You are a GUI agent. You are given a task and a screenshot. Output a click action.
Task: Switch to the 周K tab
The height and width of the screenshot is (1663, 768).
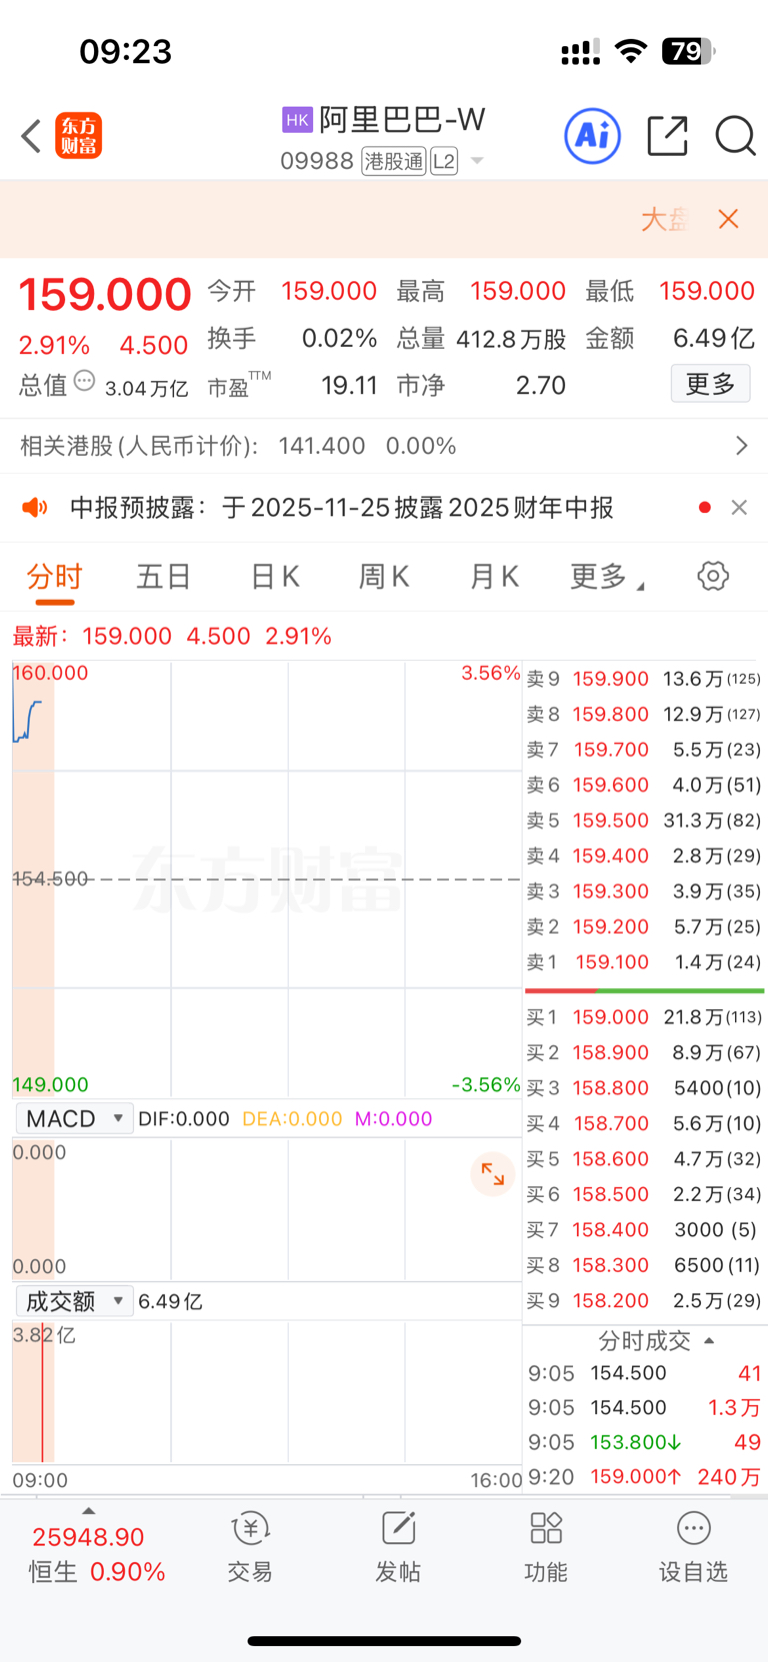(x=384, y=577)
